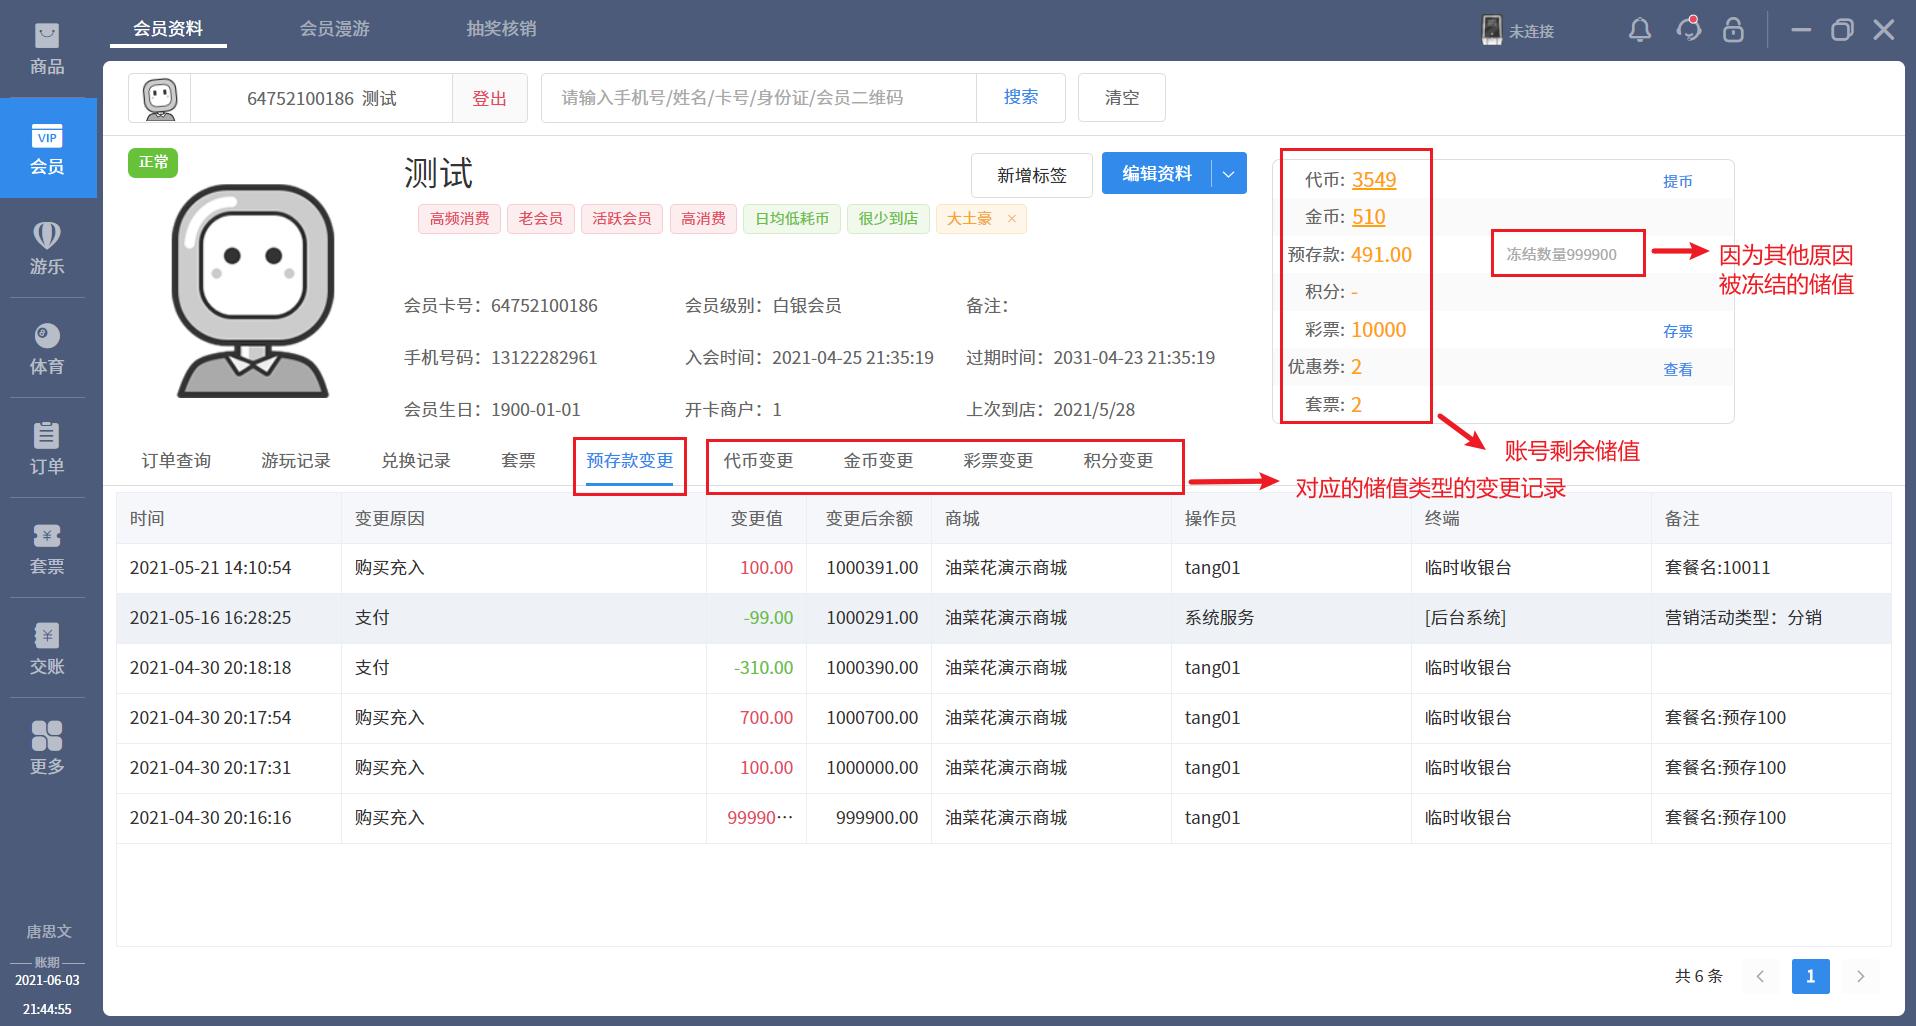Click the 新增标签 button

[x=1032, y=175]
